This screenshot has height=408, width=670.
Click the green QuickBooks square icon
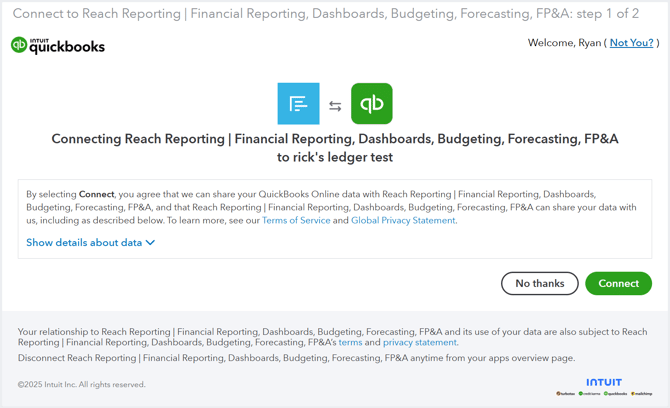(371, 104)
